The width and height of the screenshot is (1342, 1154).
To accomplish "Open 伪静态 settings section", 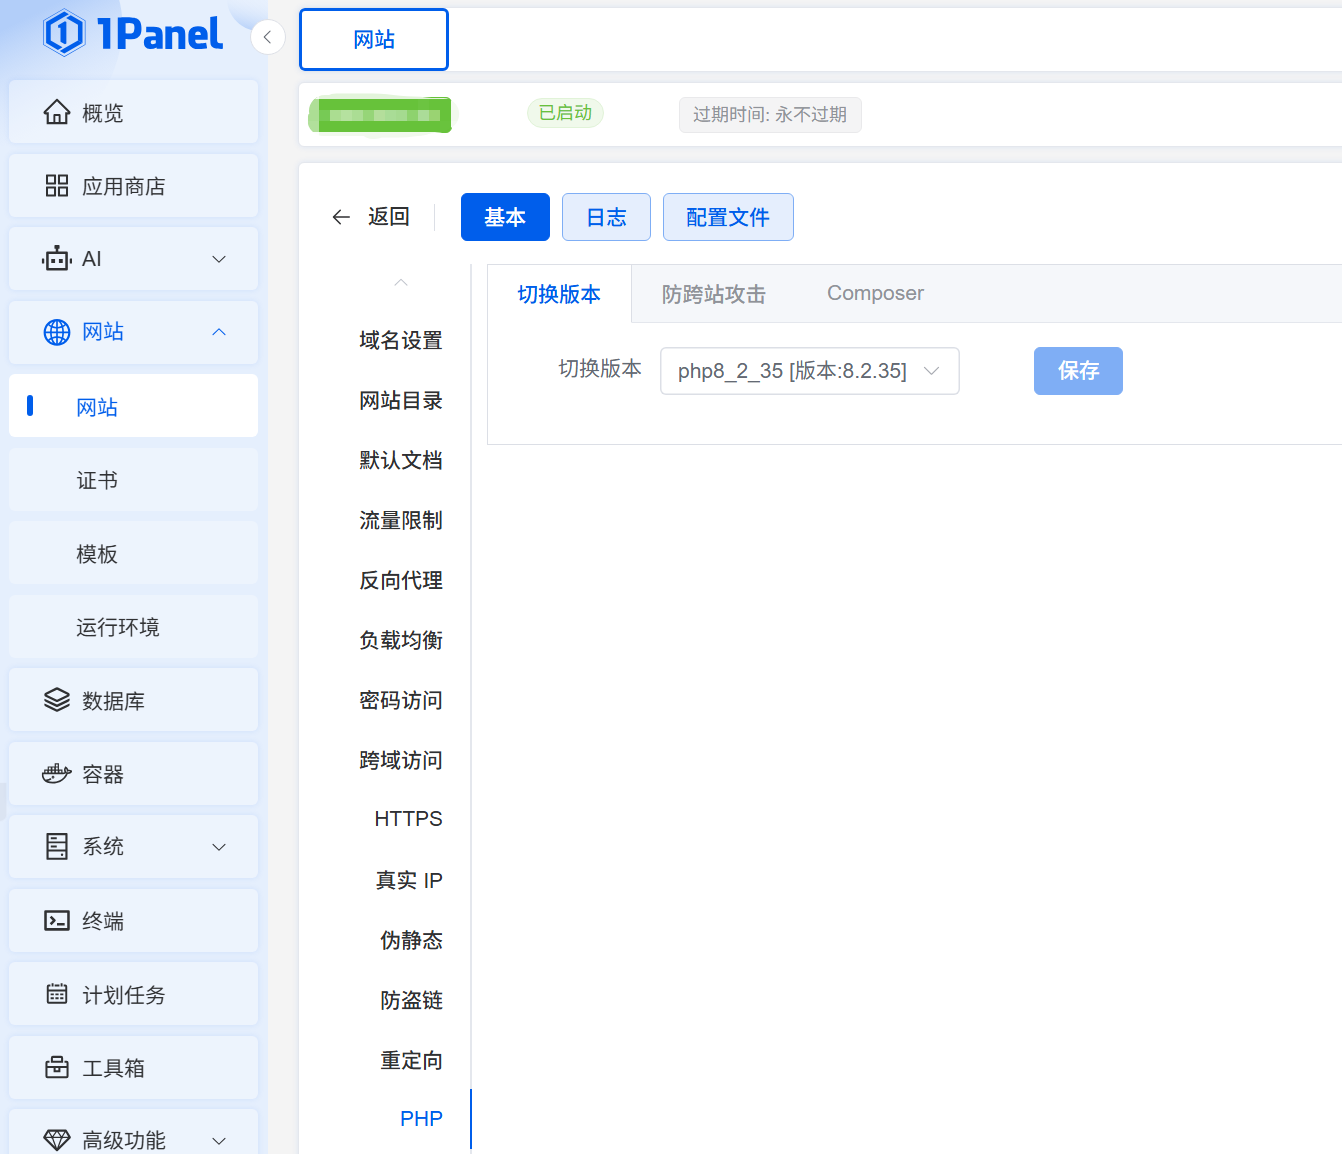I will pyautogui.click(x=411, y=940).
